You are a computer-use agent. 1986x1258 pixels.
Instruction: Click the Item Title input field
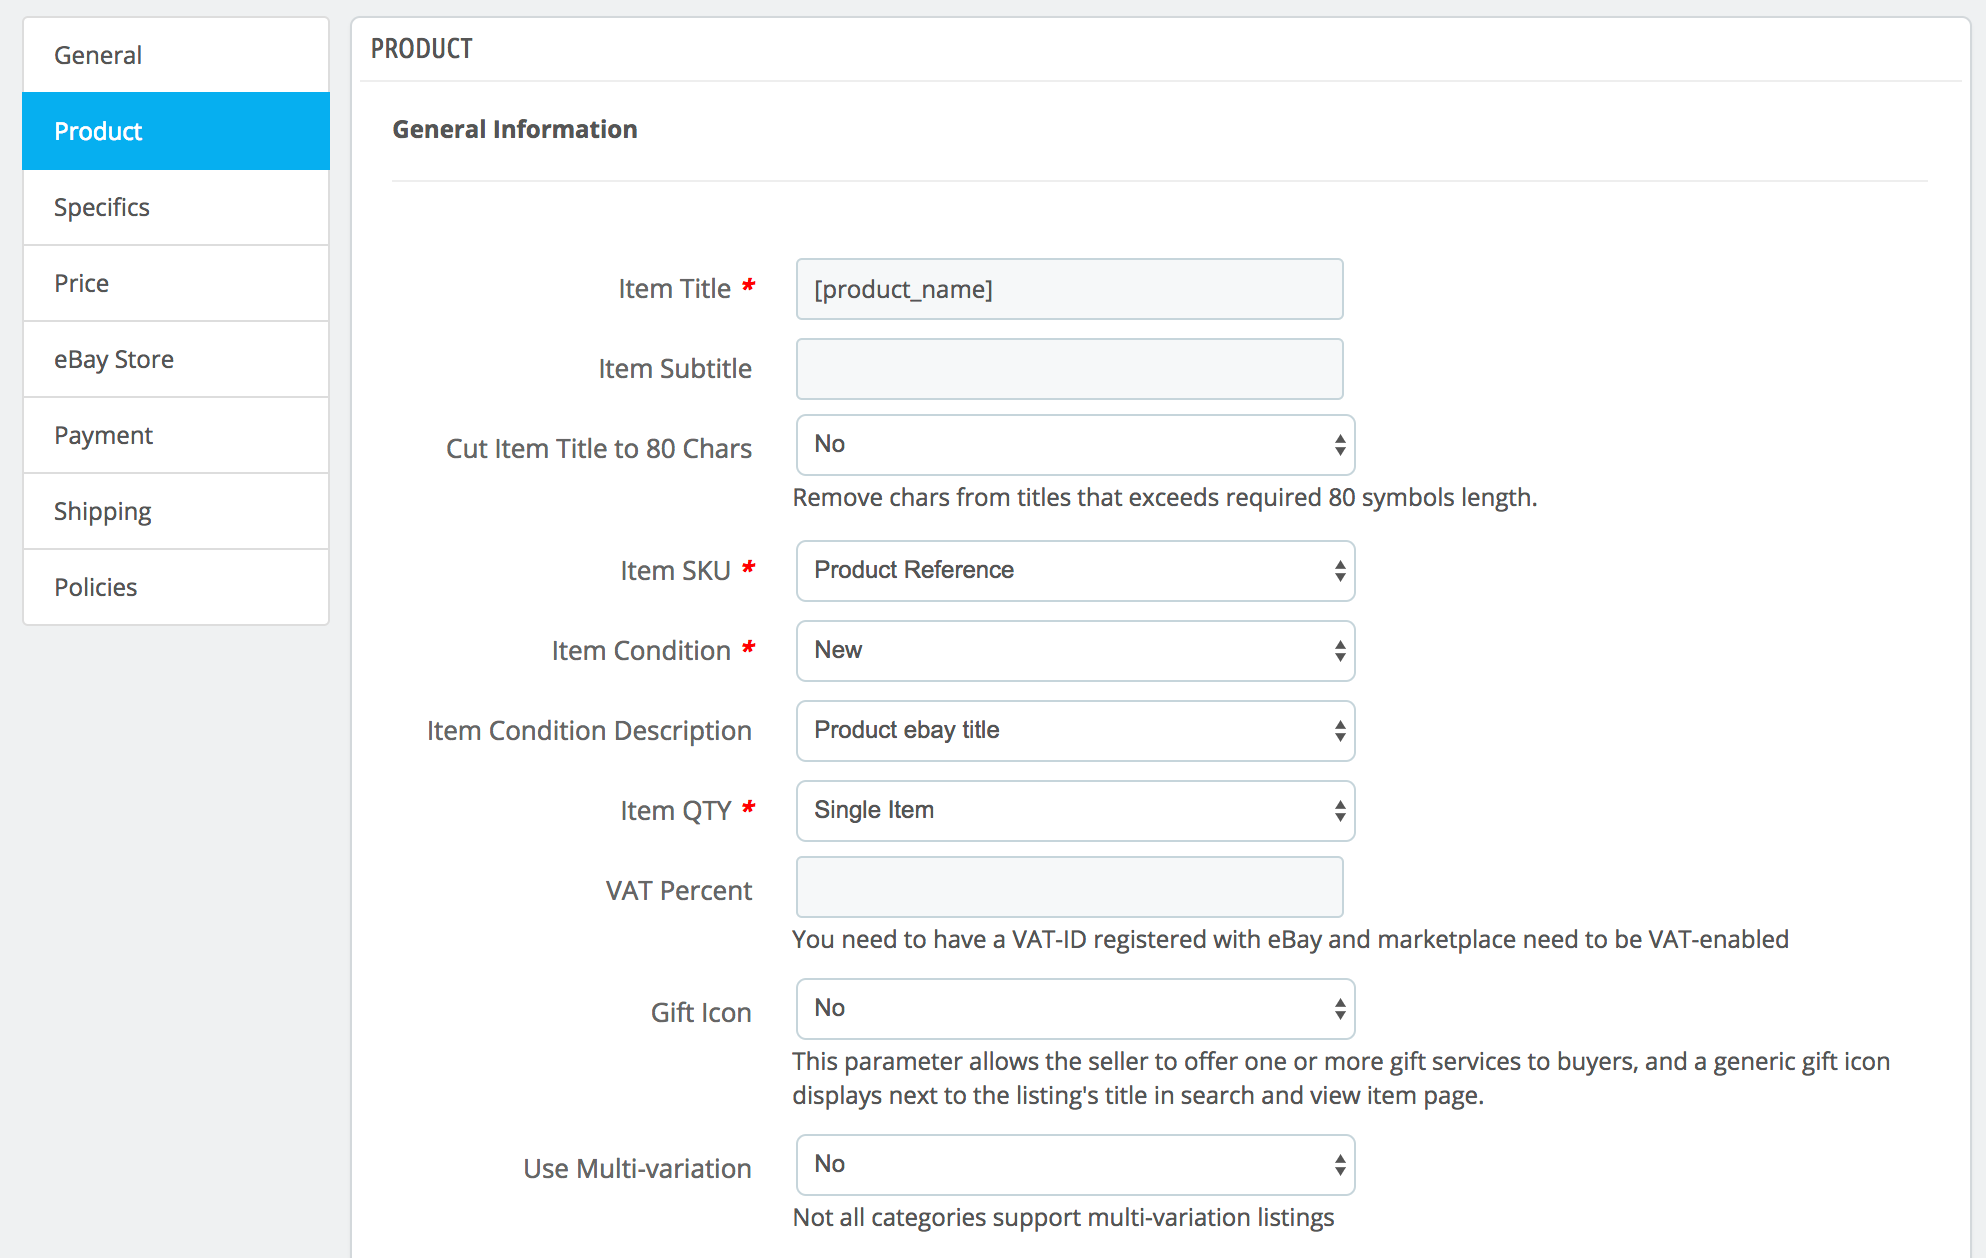coord(1069,289)
